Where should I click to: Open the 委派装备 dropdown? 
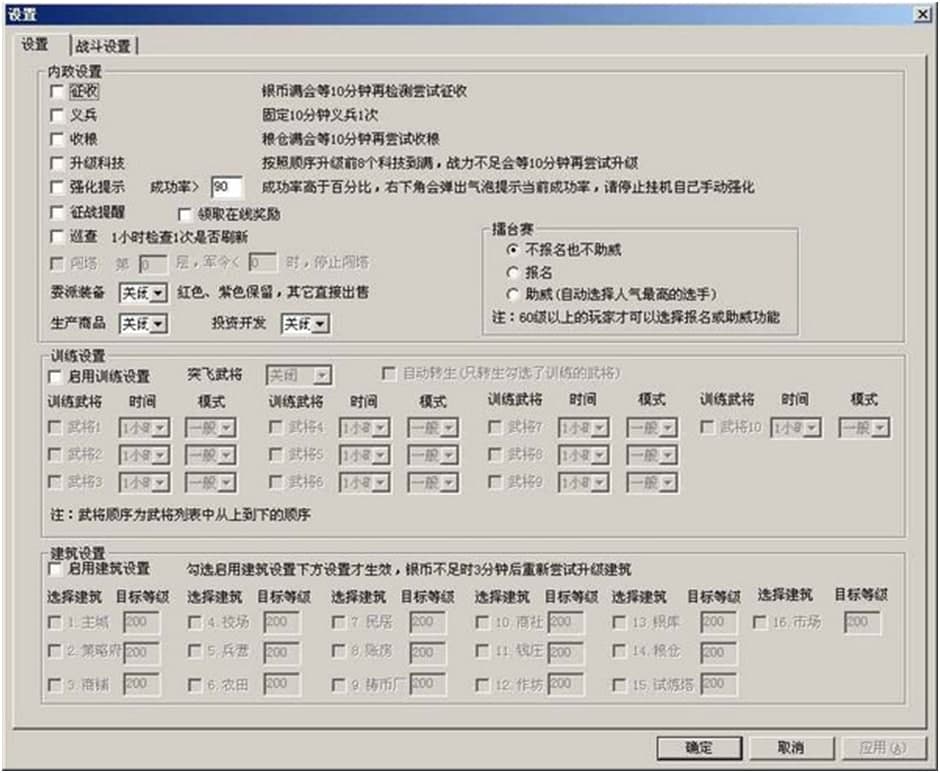pos(143,293)
